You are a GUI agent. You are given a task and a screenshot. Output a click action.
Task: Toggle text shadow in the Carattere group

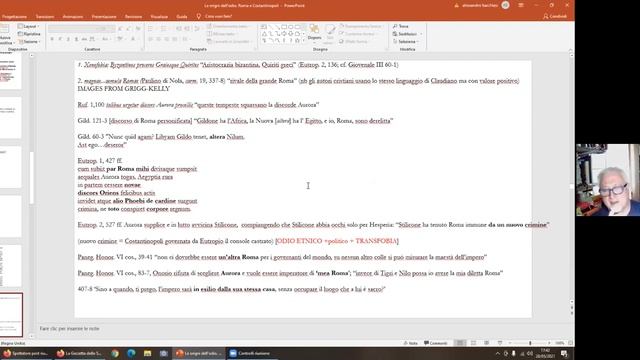[76, 39]
